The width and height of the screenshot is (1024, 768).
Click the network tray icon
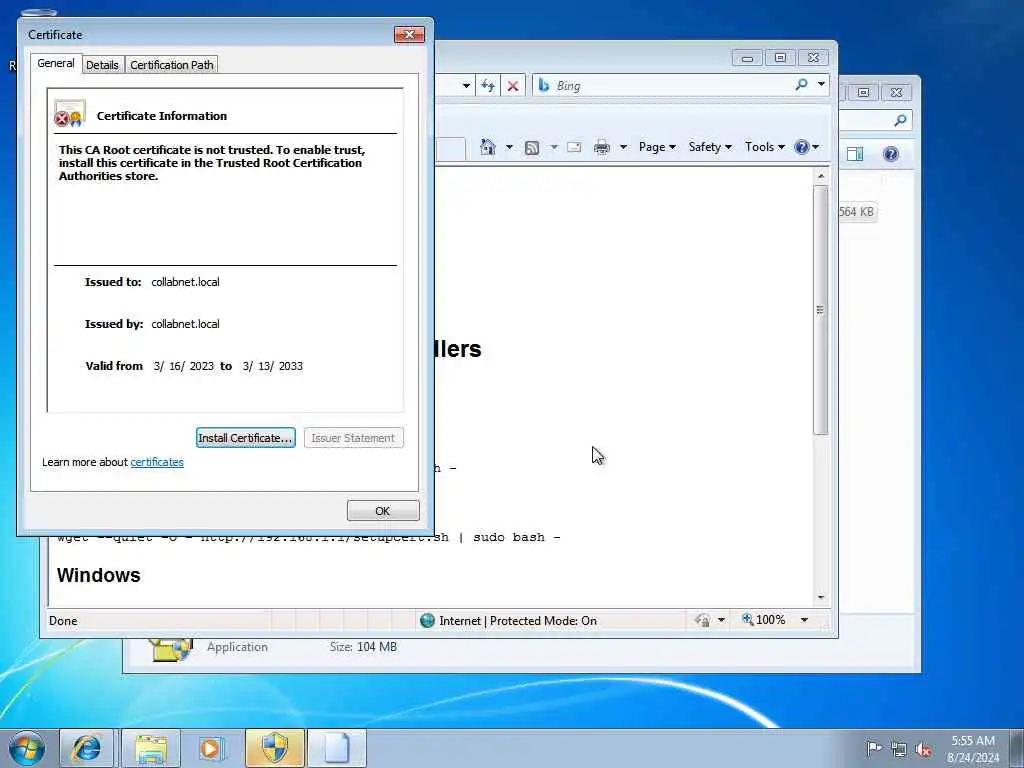(899, 749)
